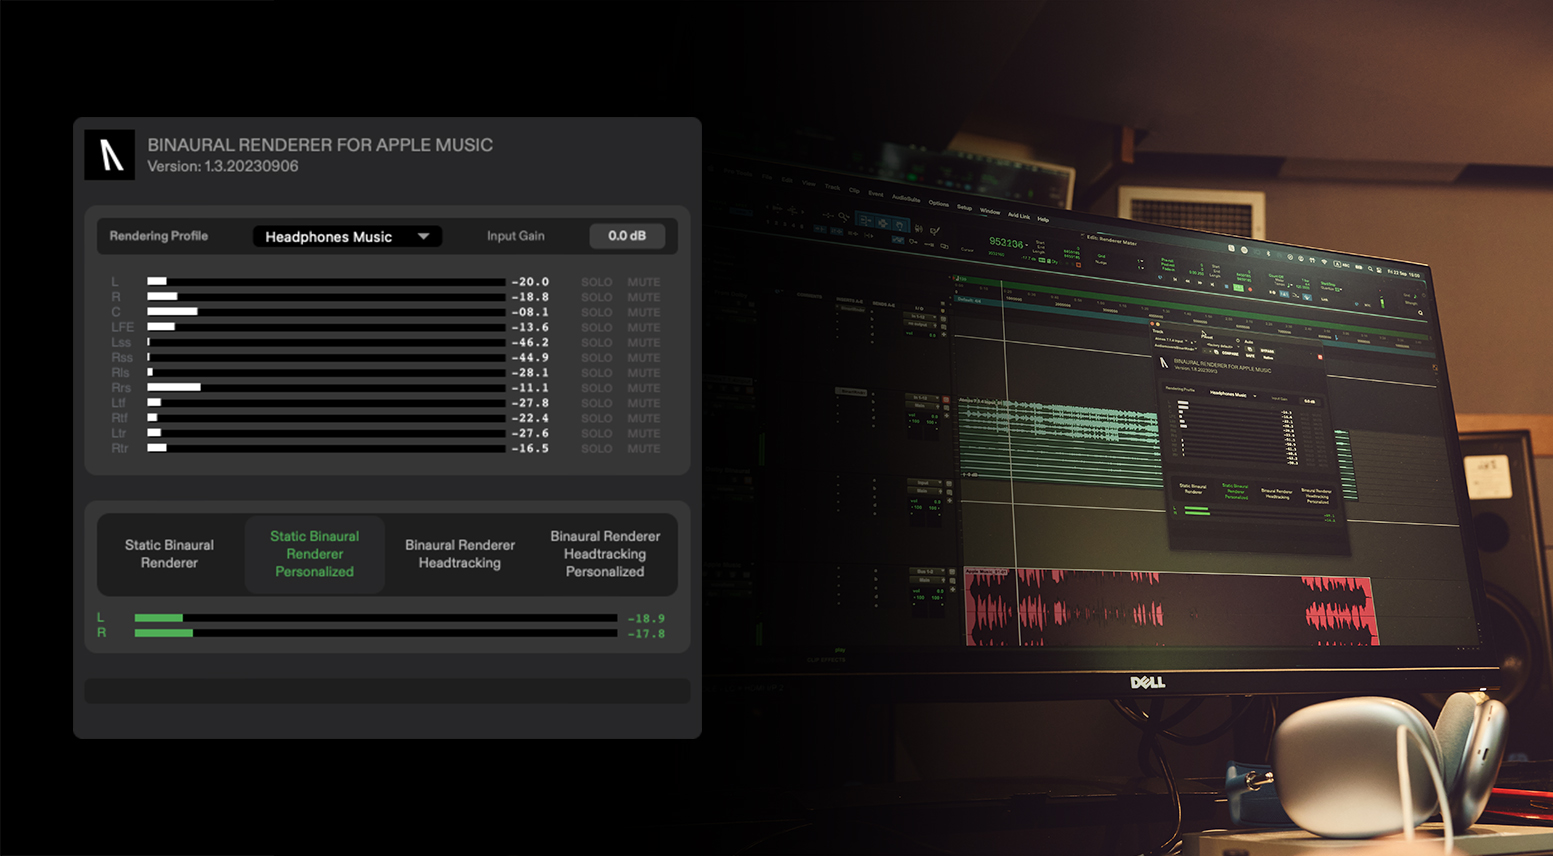Open the Setup menu on the background monitor

(964, 207)
